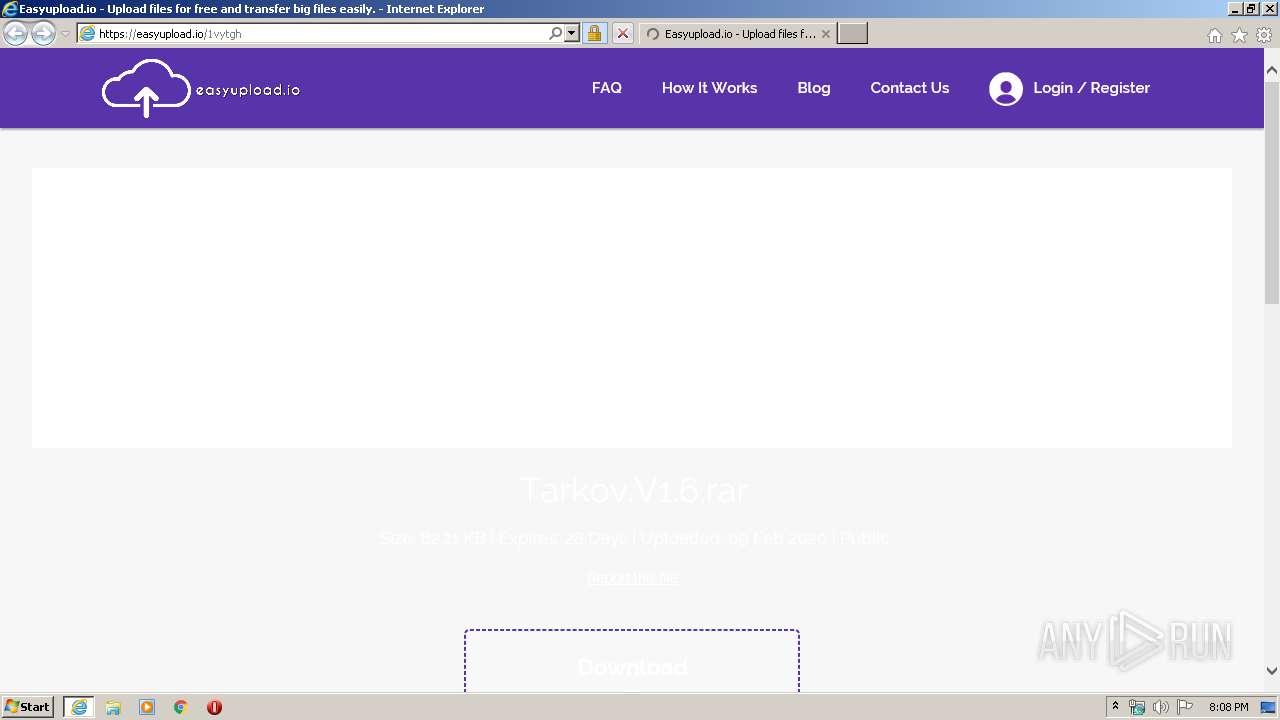Open a new blank tab
Viewport: 1280px width, 720px height.
click(x=852, y=33)
